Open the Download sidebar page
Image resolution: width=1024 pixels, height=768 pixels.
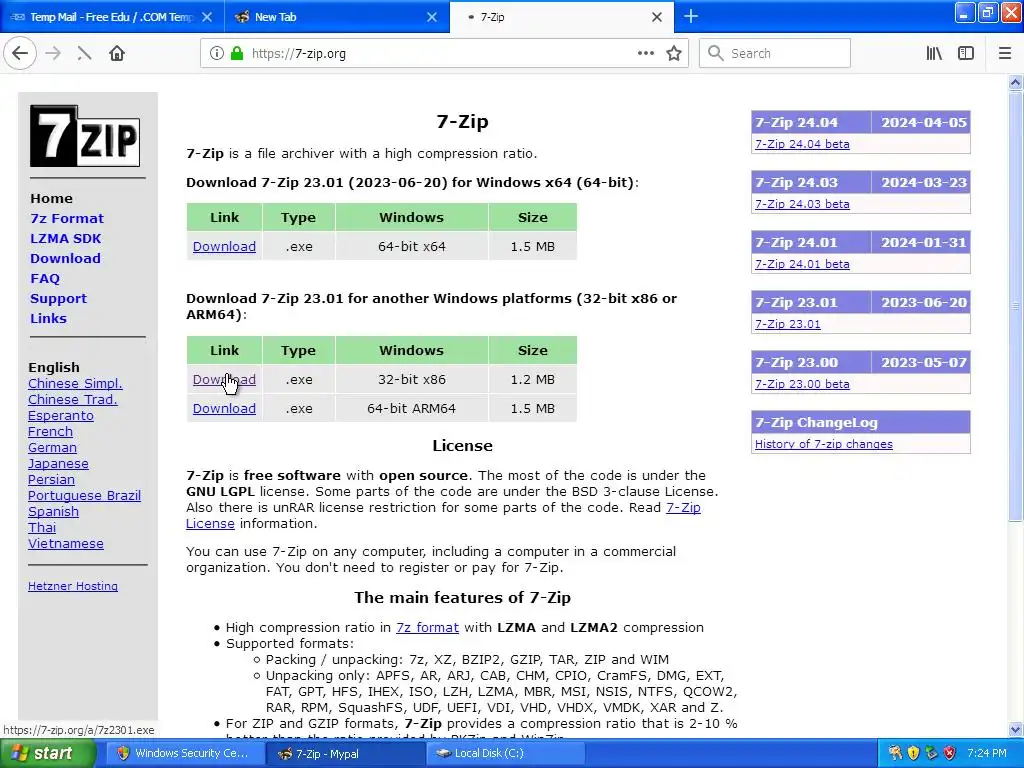point(65,259)
